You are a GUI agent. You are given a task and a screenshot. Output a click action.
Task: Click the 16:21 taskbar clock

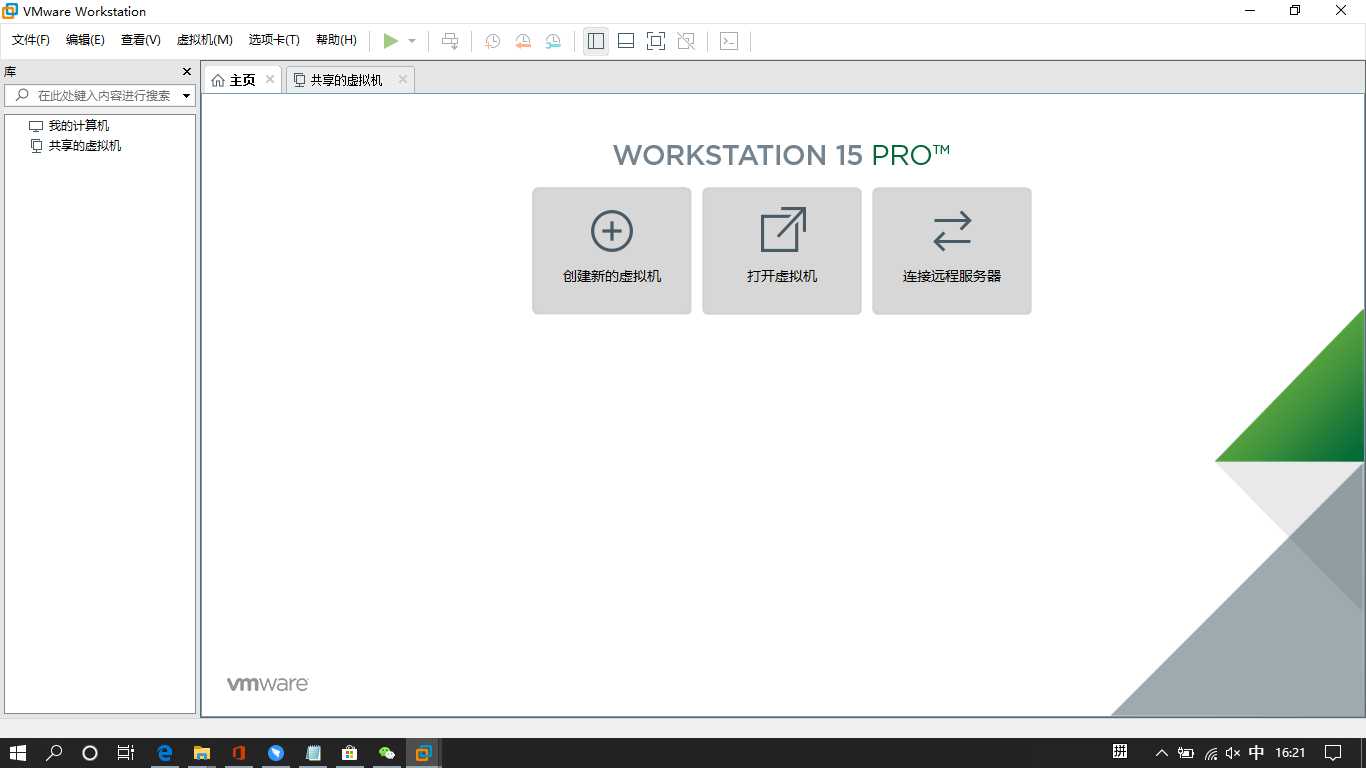tap(1291, 753)
